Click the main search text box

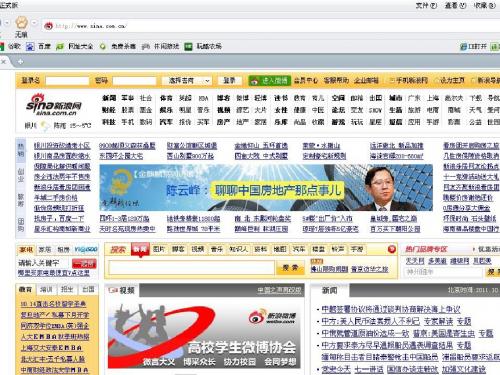[x=191, y=268]
